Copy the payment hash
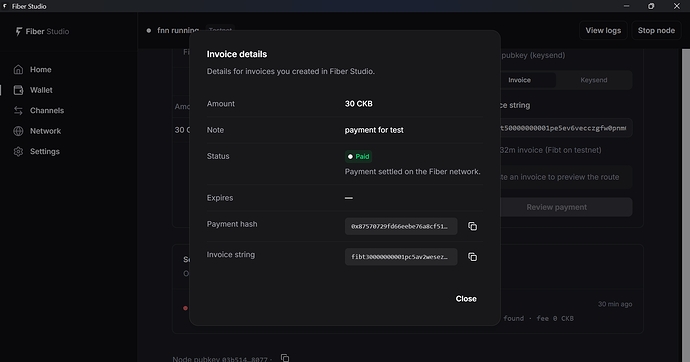 472,226
